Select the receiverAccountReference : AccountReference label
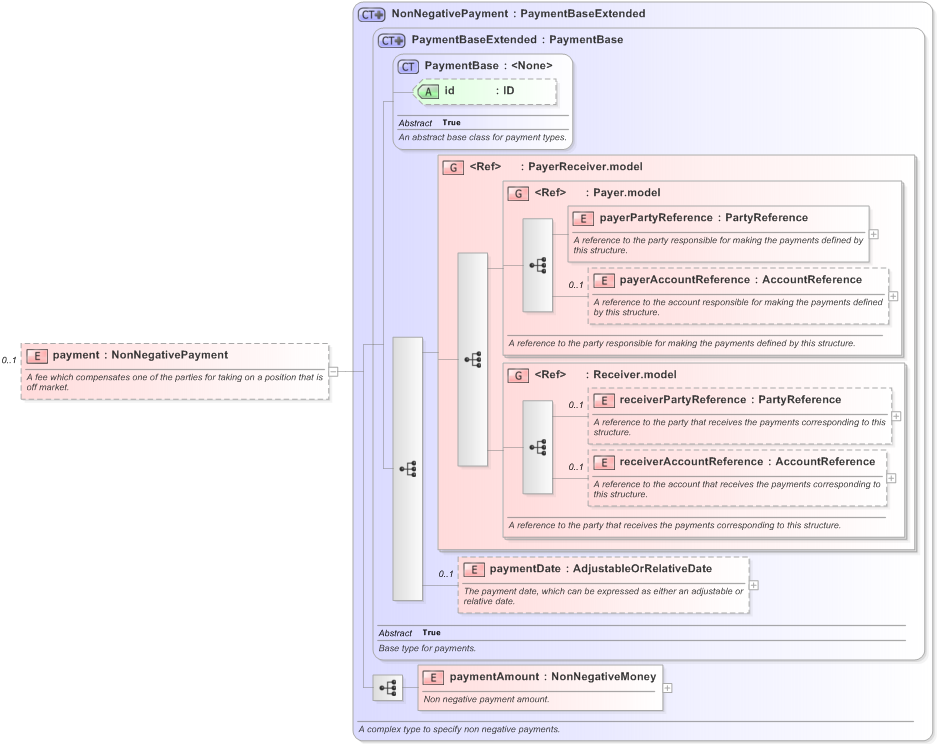The height and width of the screenshot is (744, 937). coord(747,462)
